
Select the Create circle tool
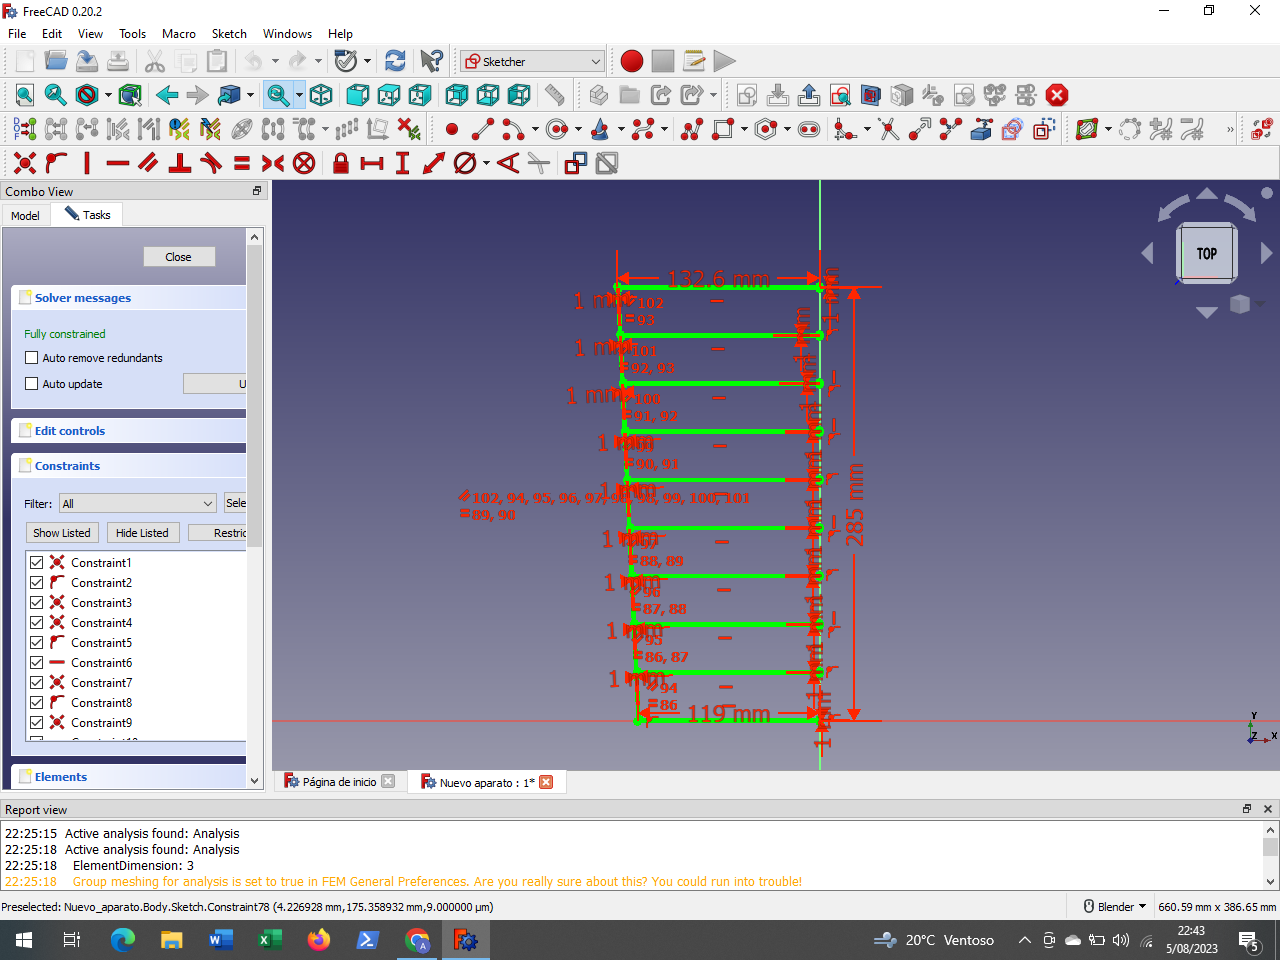click(557, 129)
